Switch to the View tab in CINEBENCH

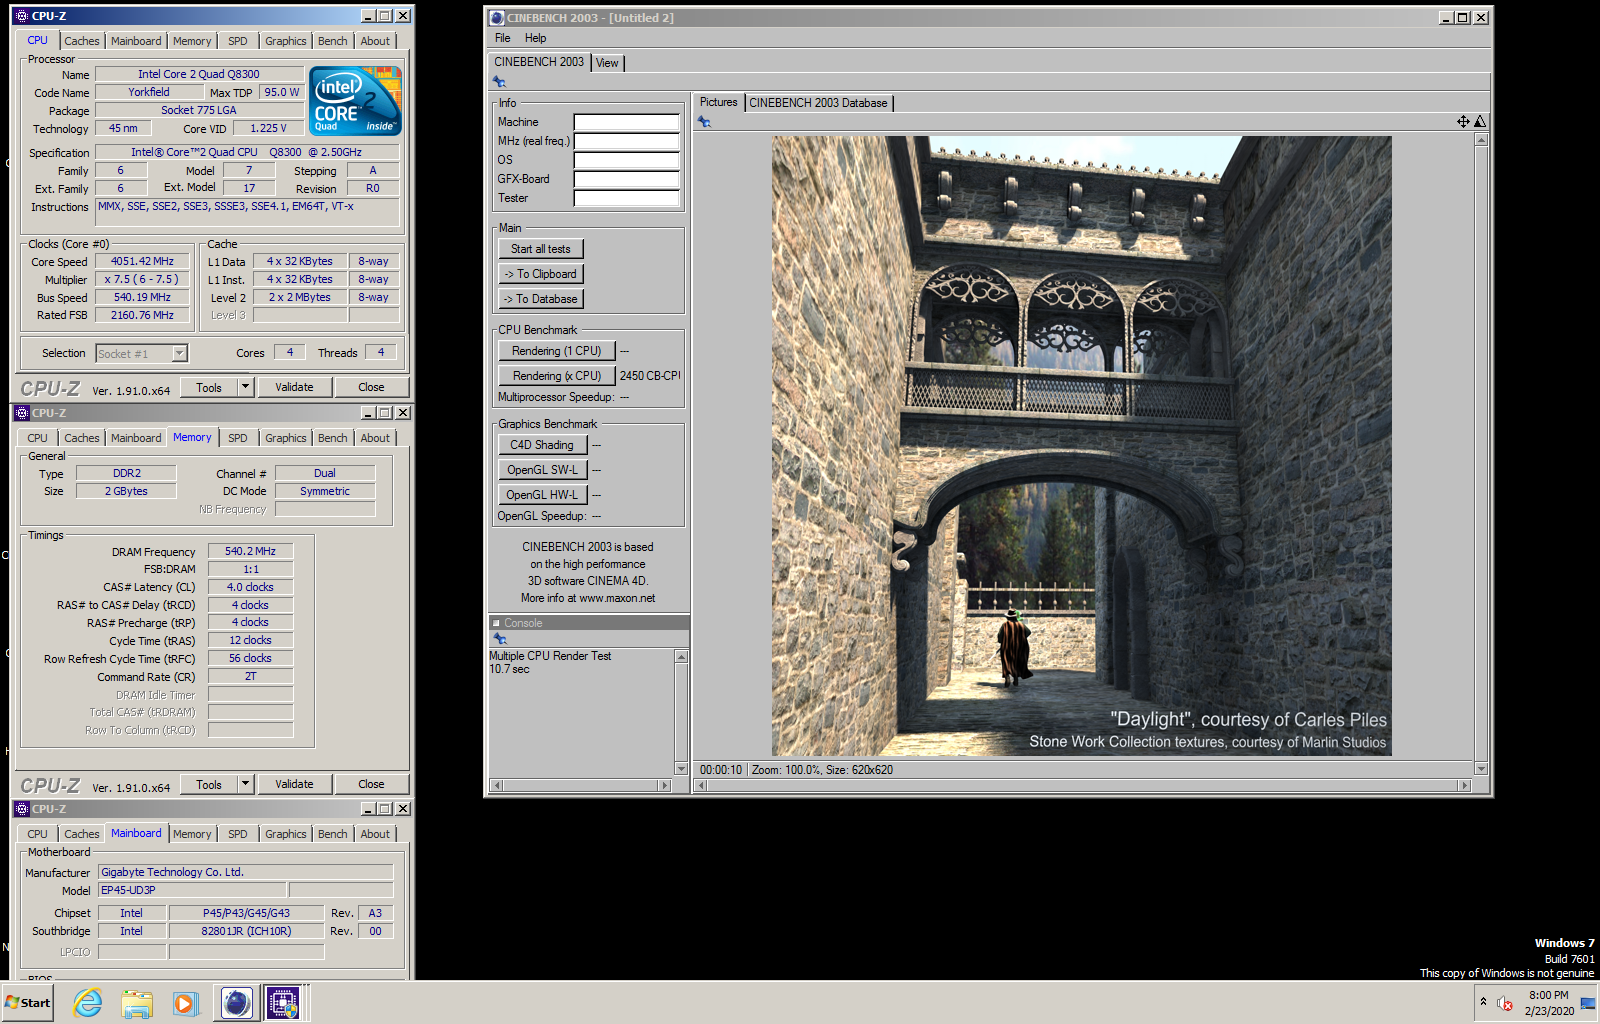[x=607, y=63]
